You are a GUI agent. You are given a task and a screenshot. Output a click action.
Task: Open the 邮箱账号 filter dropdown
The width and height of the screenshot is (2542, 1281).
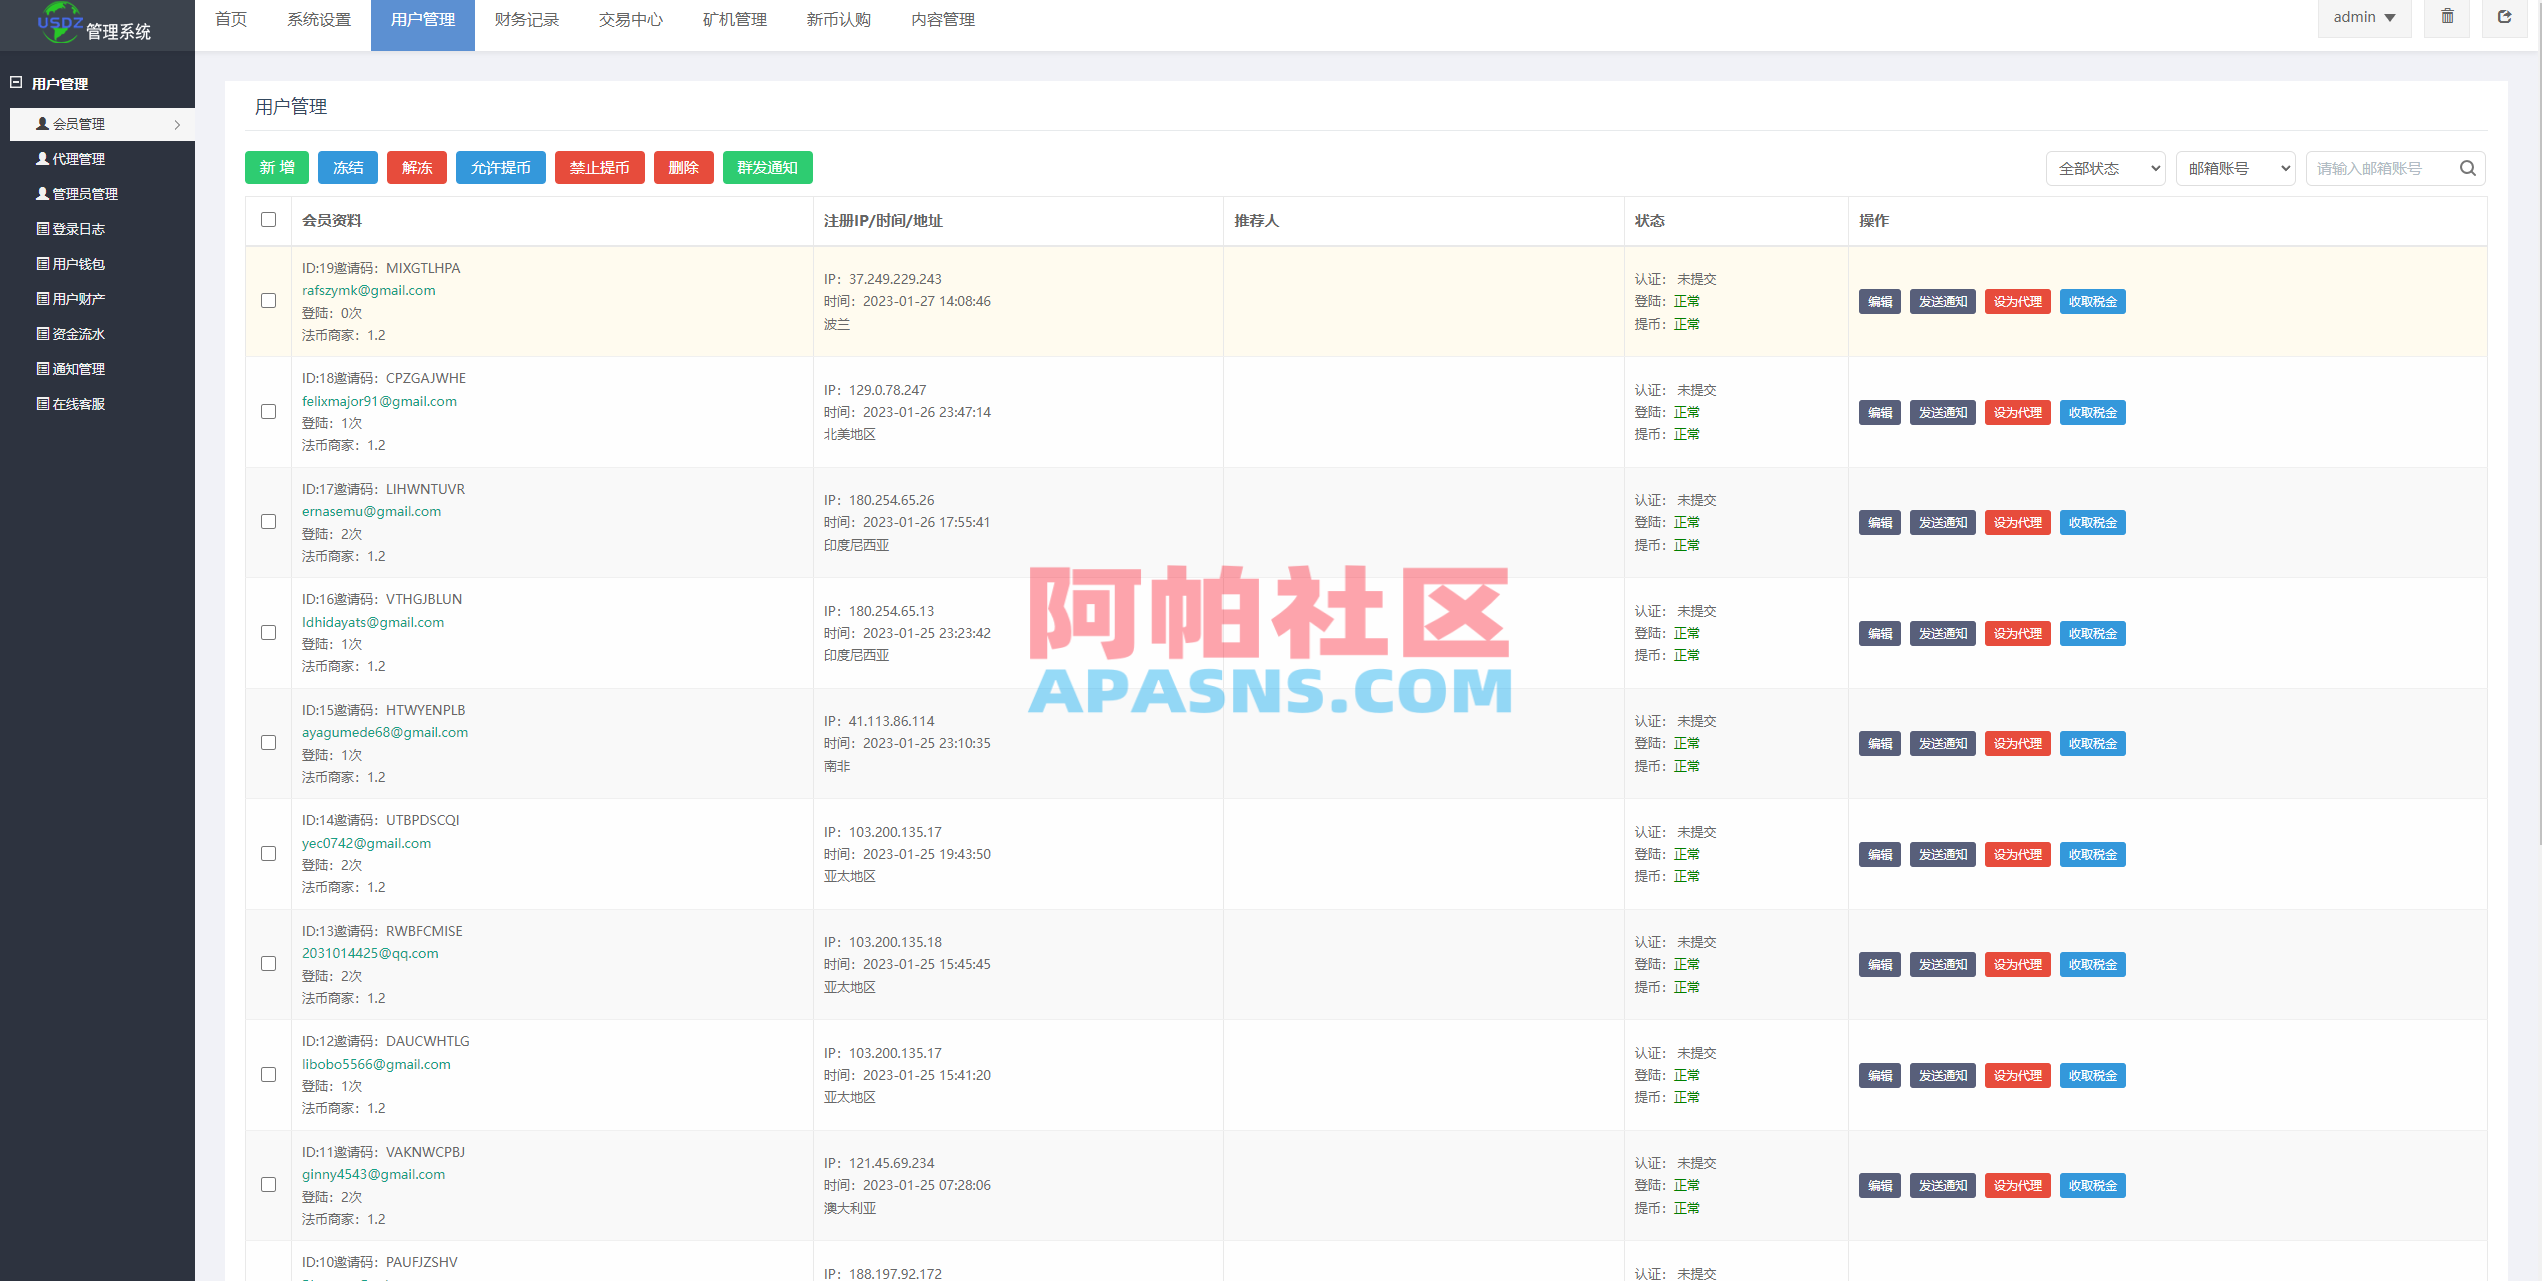pos(2235,167)
